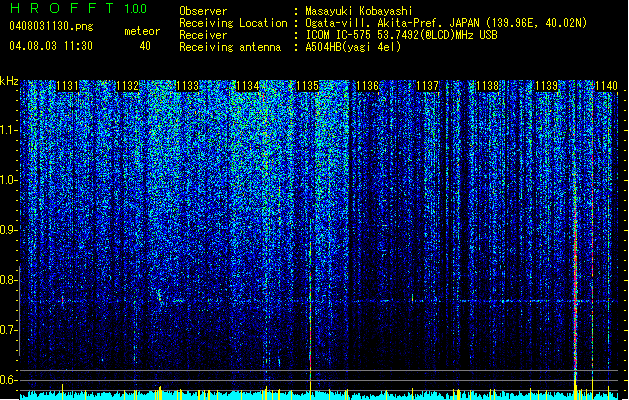Click the observer name Masayuki Kobayashi
The image size is (629, 400).
[359, 11]
